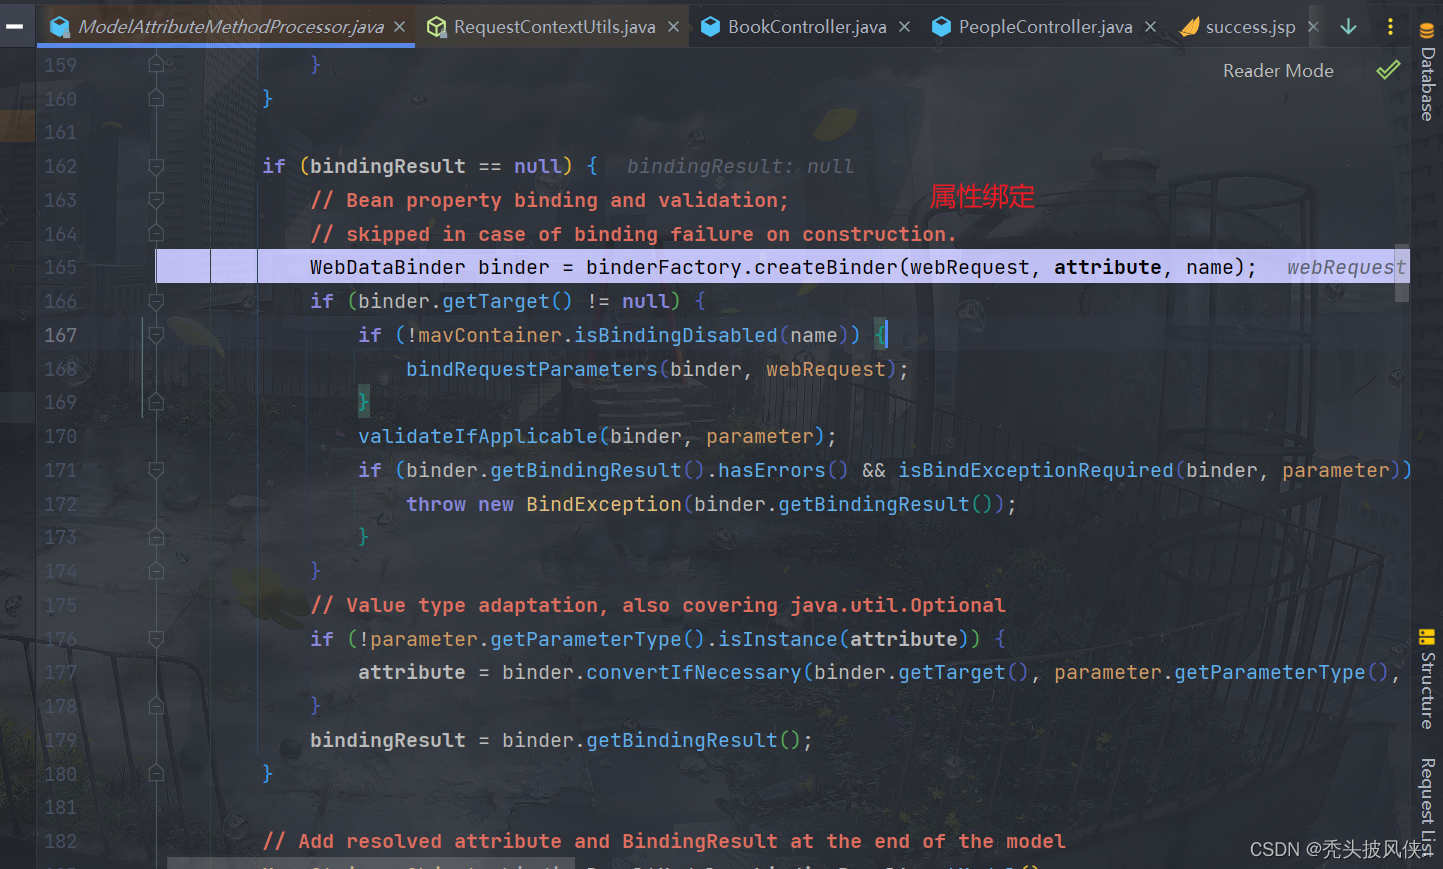Viewport: 1443px width, 869px height.
Task: Open the BookController.java tab
Action: tap(807, 27)
